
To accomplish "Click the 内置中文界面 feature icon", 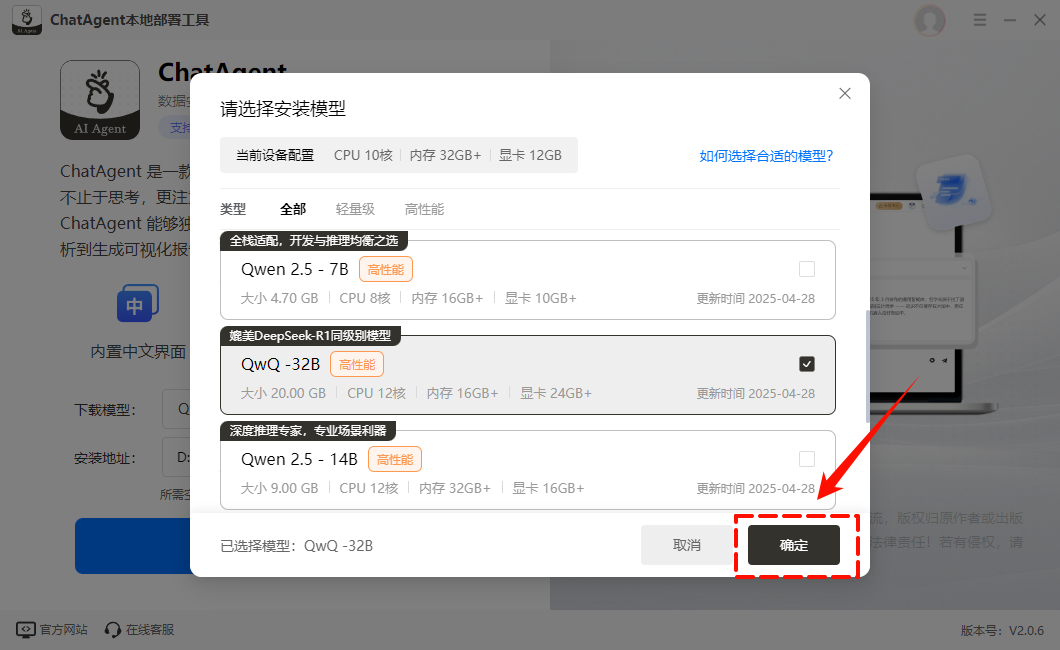I will 138,303.
